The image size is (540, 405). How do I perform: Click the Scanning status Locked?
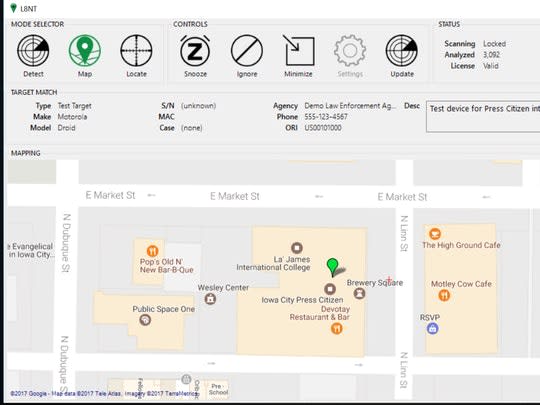pos(494,44)
